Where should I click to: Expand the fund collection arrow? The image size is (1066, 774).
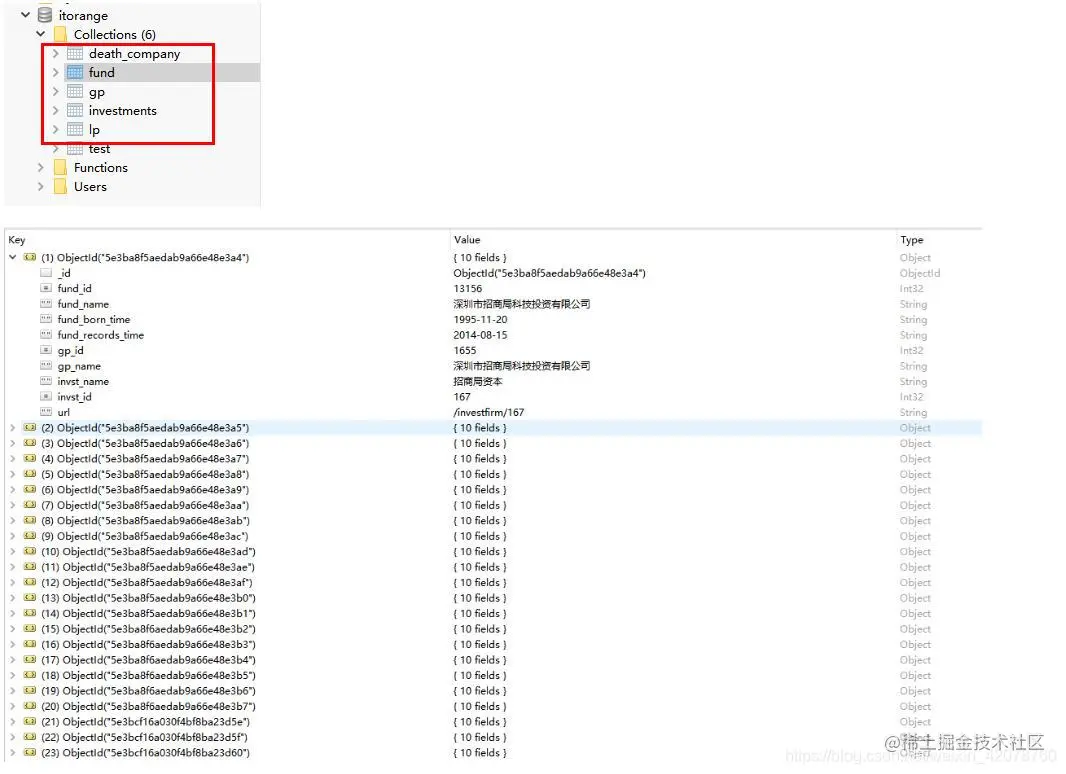56,72
